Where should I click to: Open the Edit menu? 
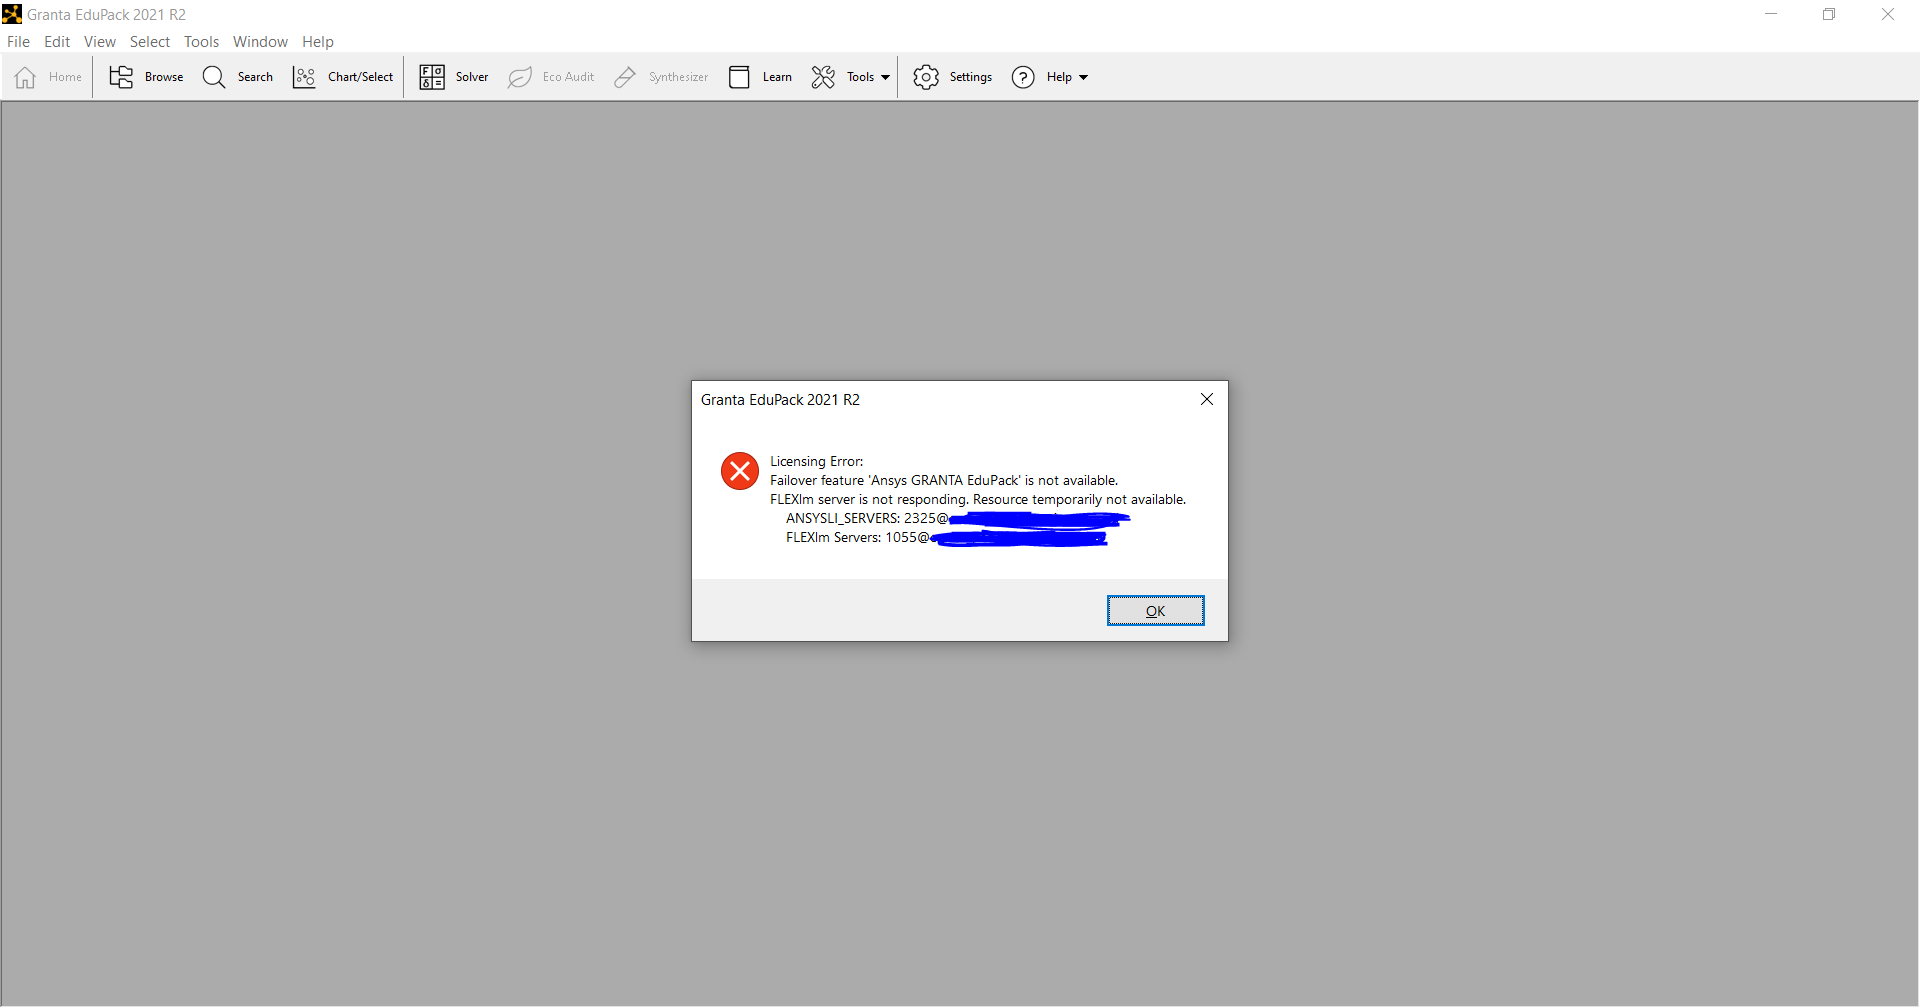click(57, 41)
